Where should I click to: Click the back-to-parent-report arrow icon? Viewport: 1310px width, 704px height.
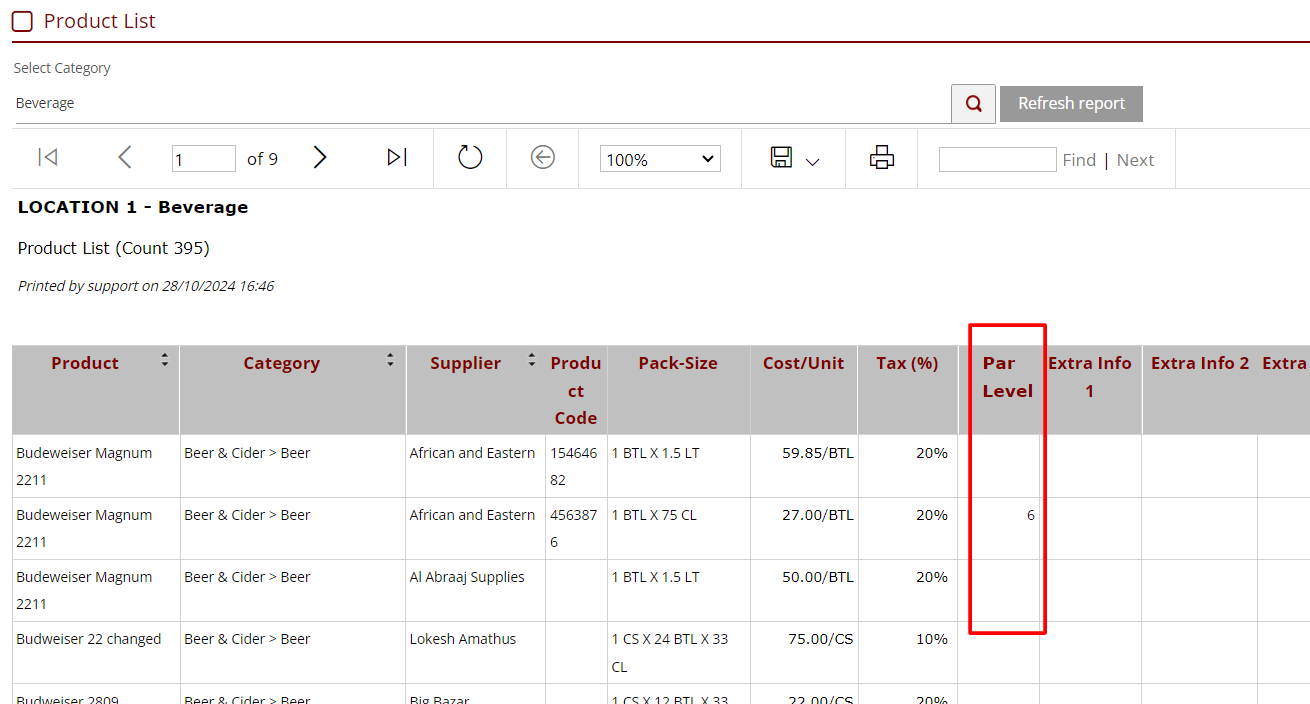(542, 158)
